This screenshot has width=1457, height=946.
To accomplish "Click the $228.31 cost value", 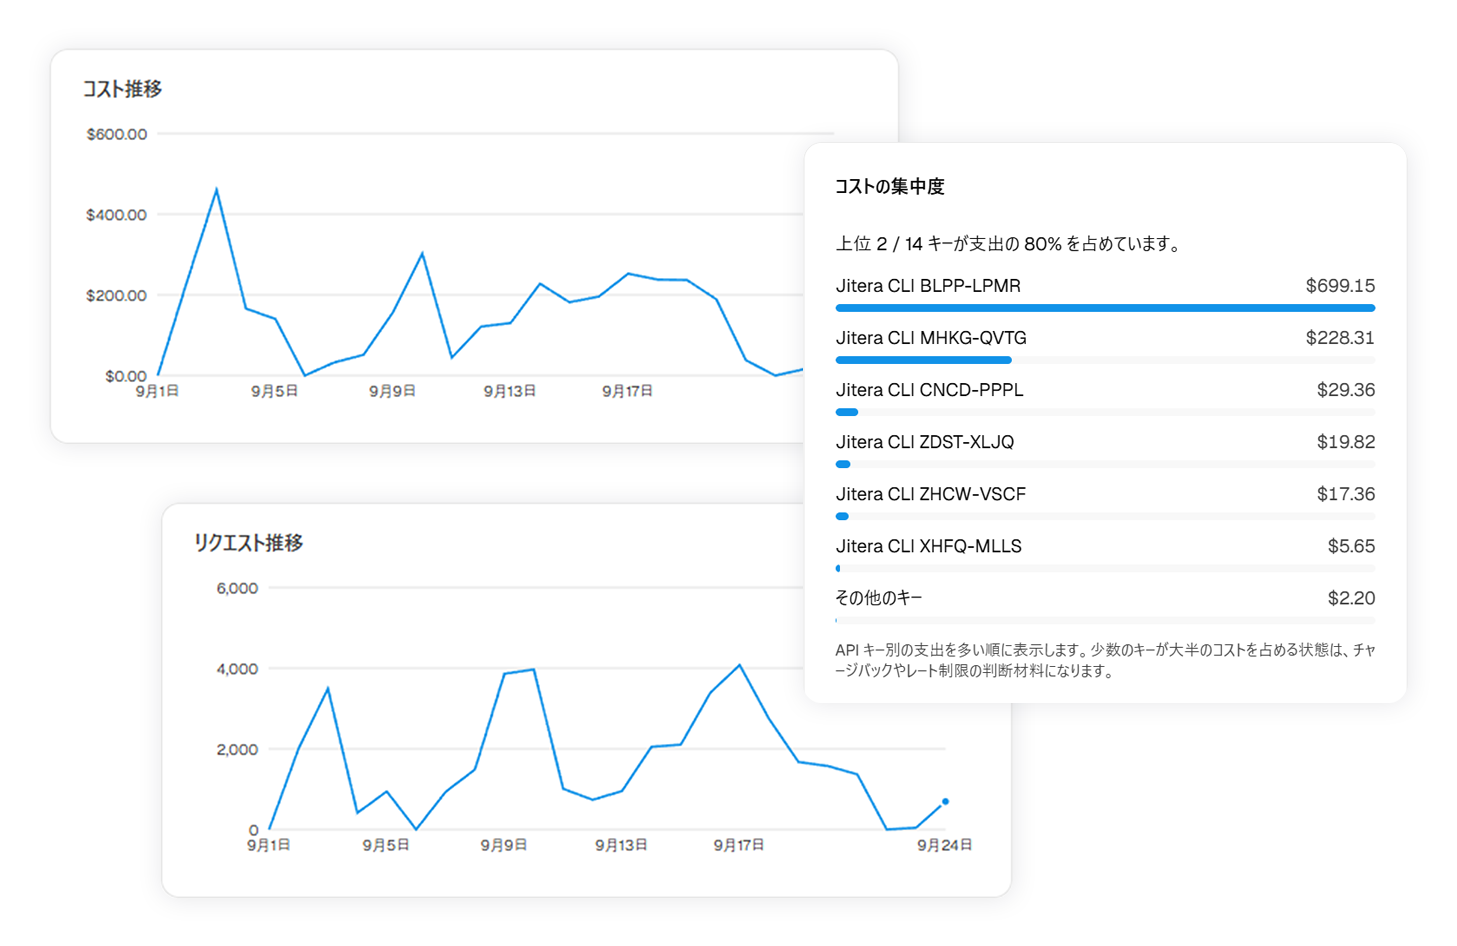I will 1340,338.
